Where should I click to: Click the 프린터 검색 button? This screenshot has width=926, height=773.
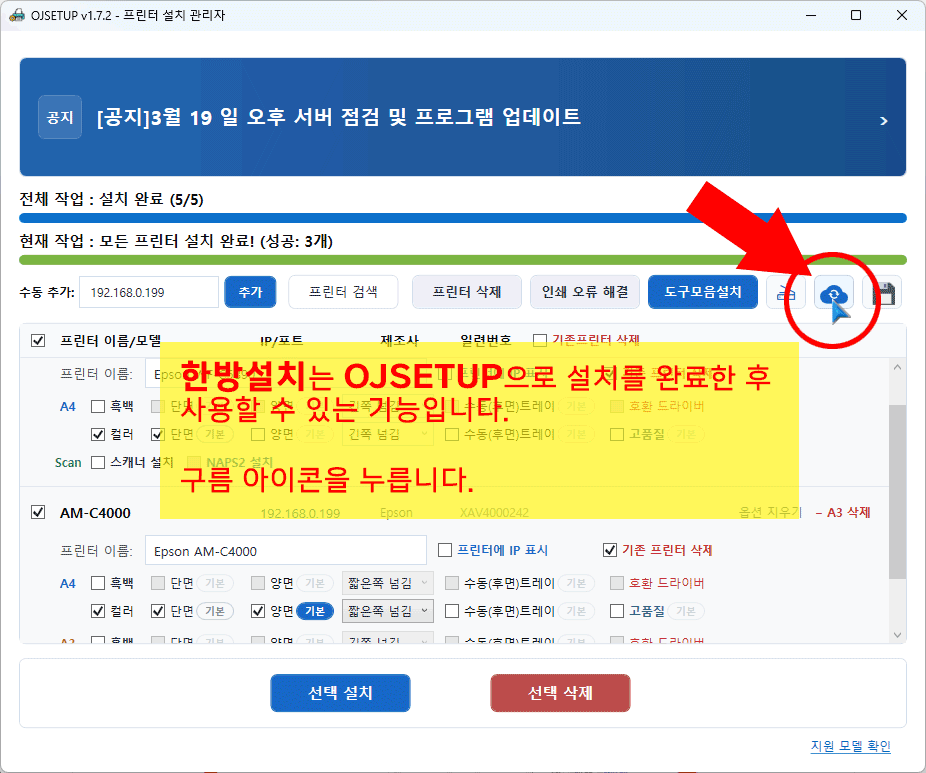pos(343,292)
